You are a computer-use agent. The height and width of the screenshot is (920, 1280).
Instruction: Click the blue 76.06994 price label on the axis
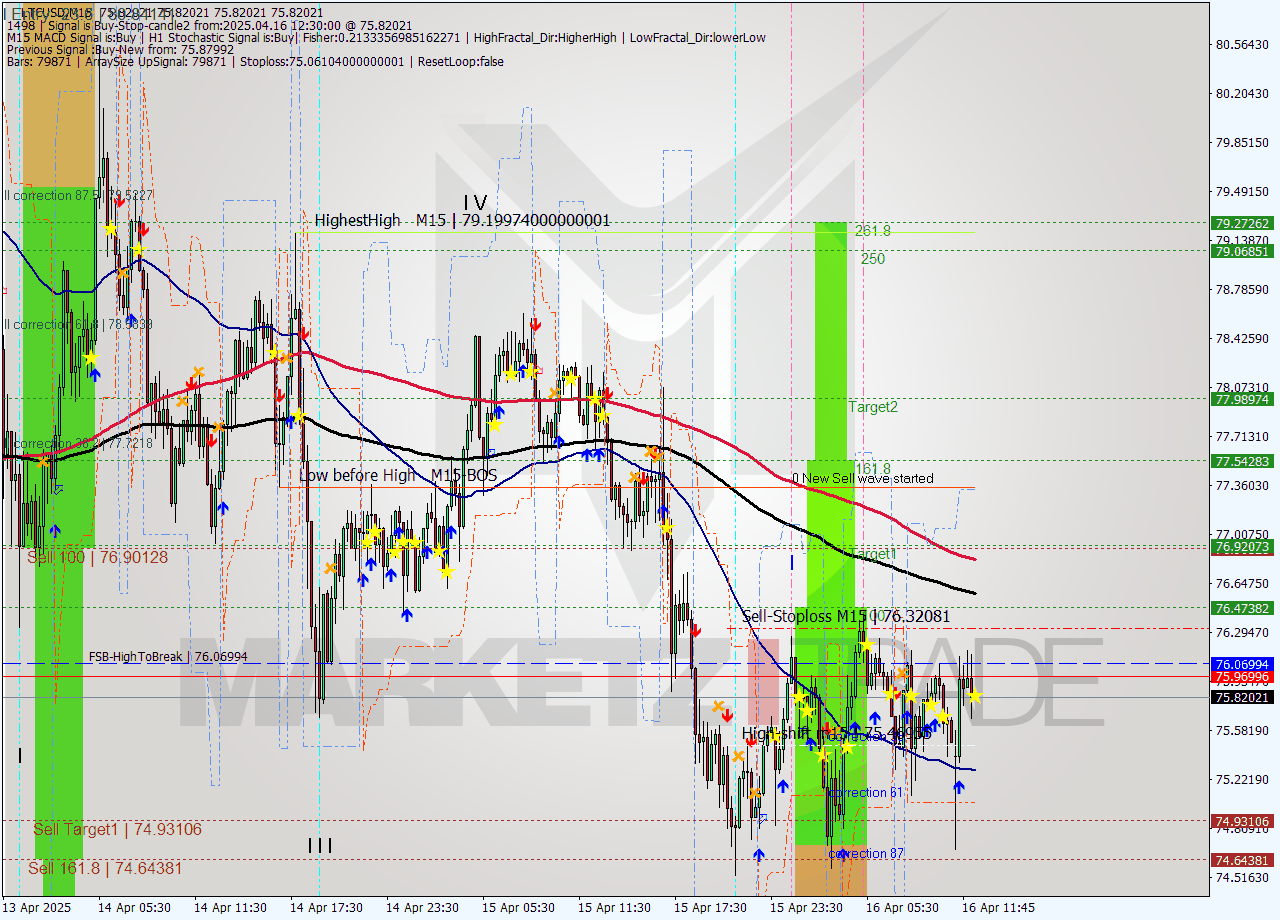click(x=1243, y=665)
